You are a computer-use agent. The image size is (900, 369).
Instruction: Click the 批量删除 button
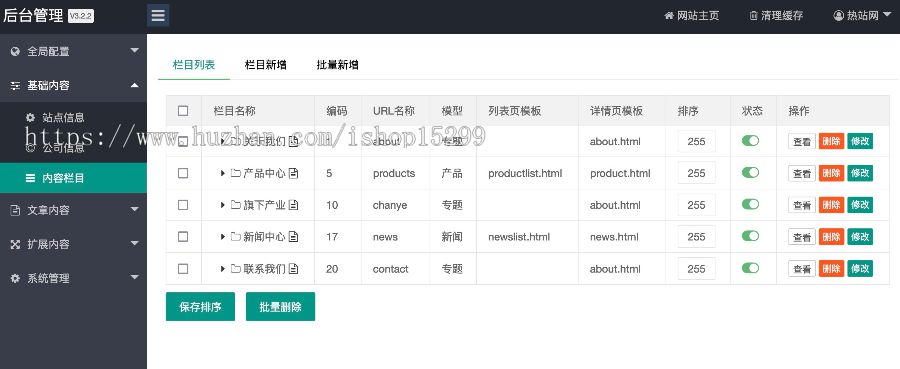(280, 307)
